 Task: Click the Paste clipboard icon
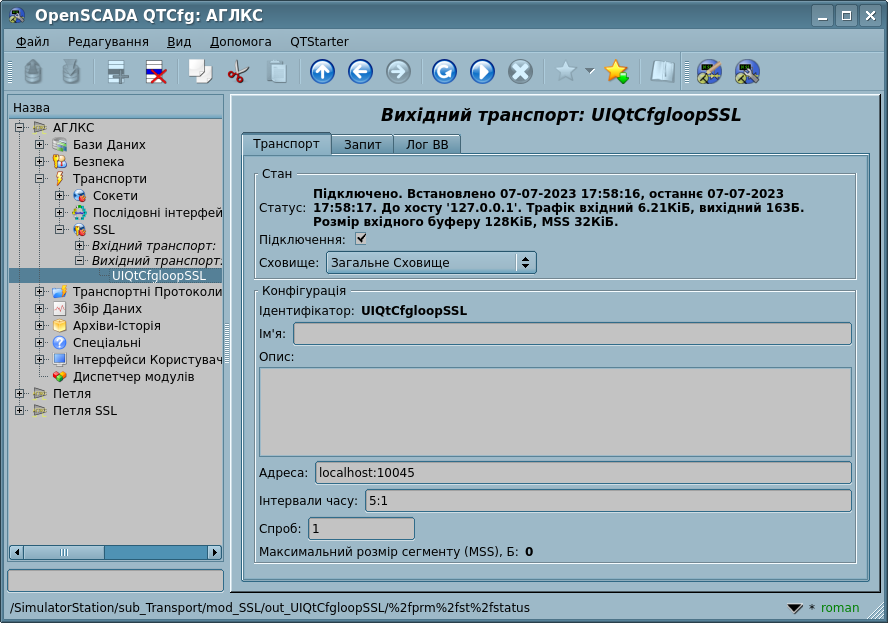pyautogui.click(x=276, y=72)
